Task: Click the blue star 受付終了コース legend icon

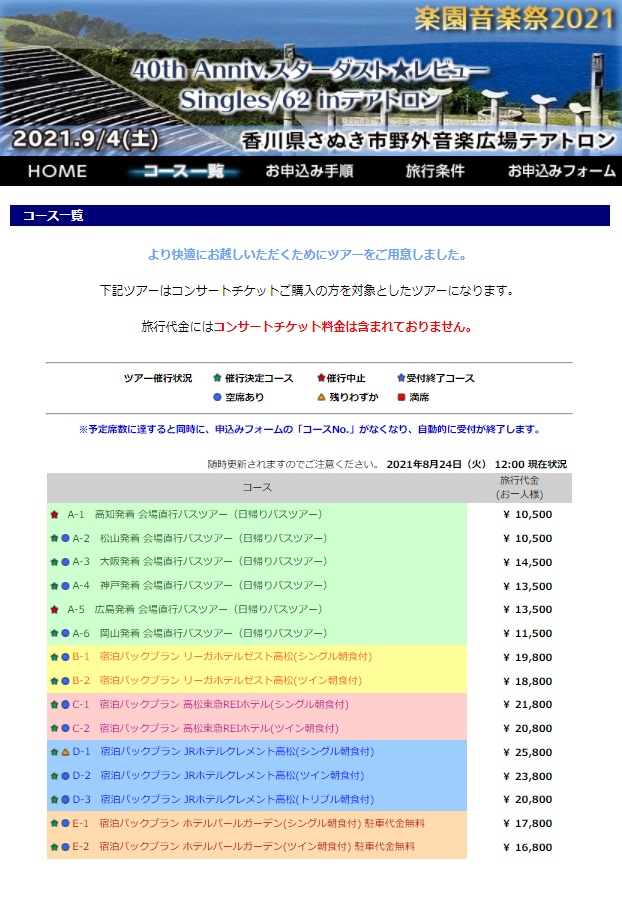Action: coord(401,378)
